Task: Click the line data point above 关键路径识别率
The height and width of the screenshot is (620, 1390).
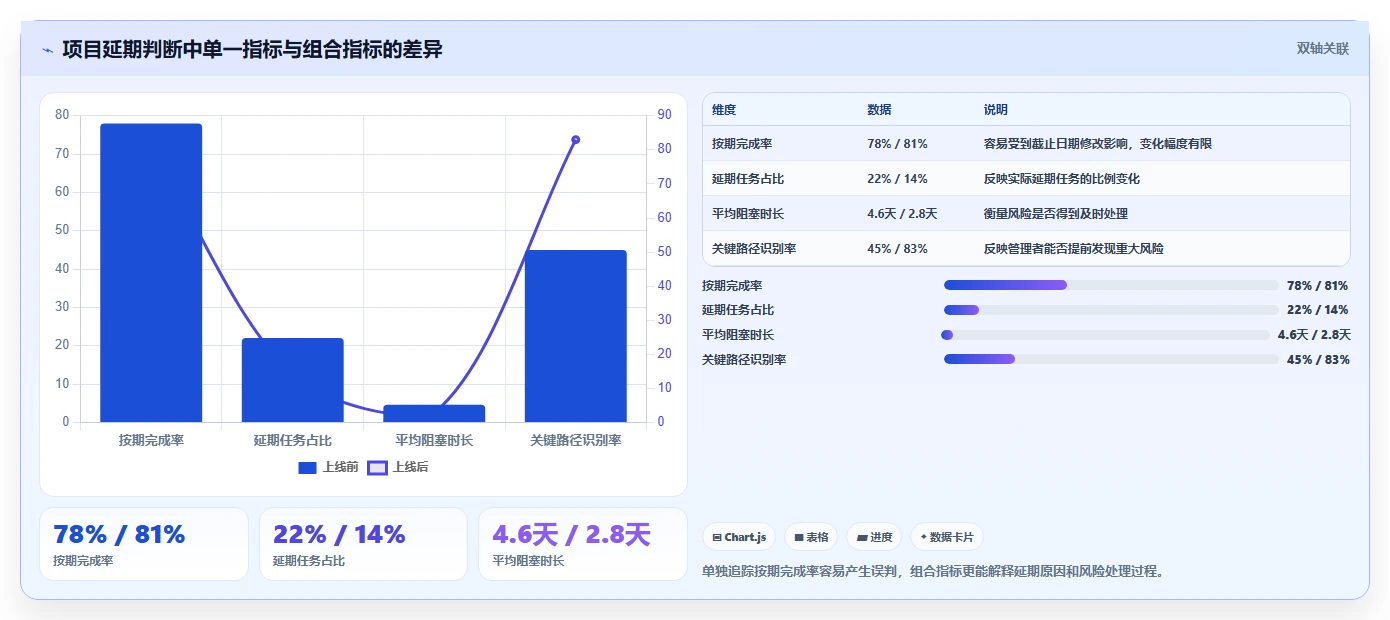Action: (x=576, y=139)
